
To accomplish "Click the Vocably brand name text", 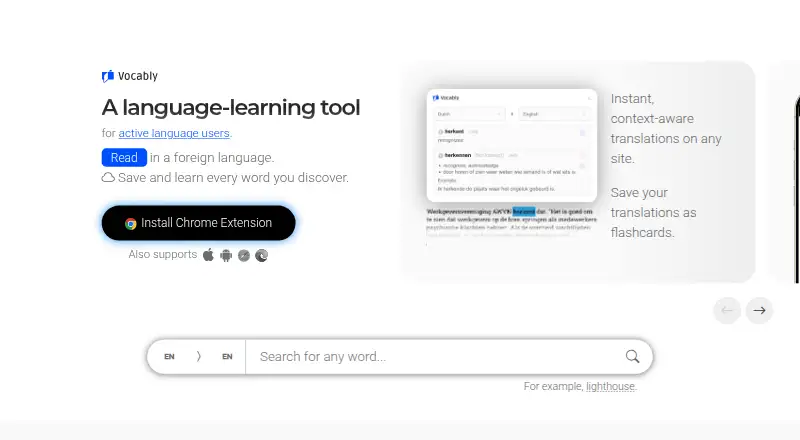I will 138,76.
